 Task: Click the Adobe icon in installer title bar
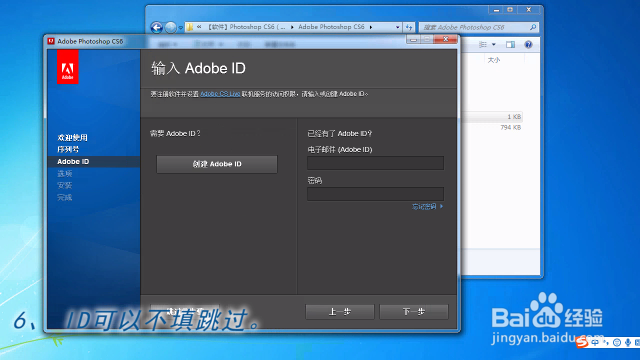tap(51, 41)
